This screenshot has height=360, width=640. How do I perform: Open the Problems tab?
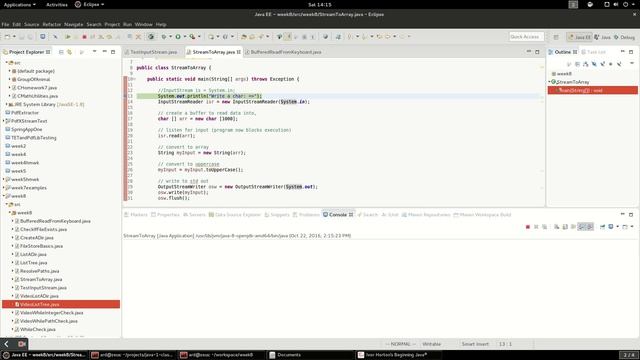[306, 215]
